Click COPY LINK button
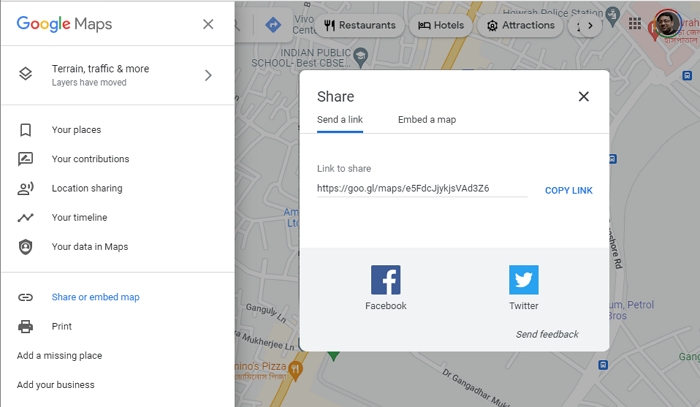The height and width of the screenshot is (407, 700). [x=569, y=191]
